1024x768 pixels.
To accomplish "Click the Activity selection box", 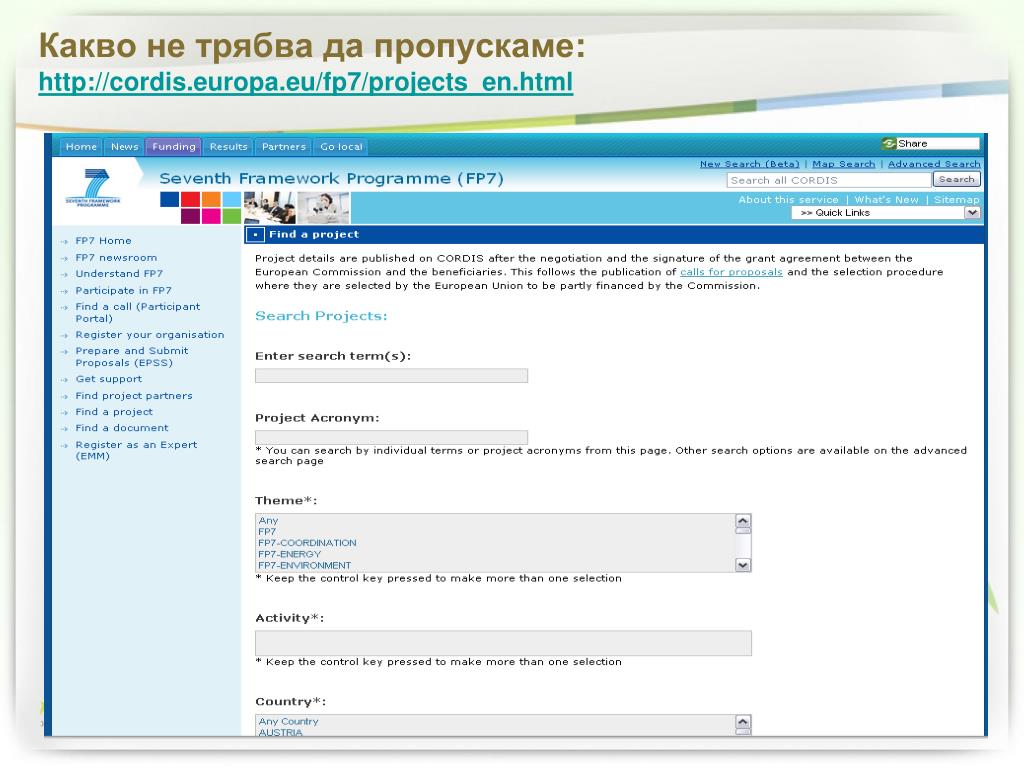I will pos(503,643).
